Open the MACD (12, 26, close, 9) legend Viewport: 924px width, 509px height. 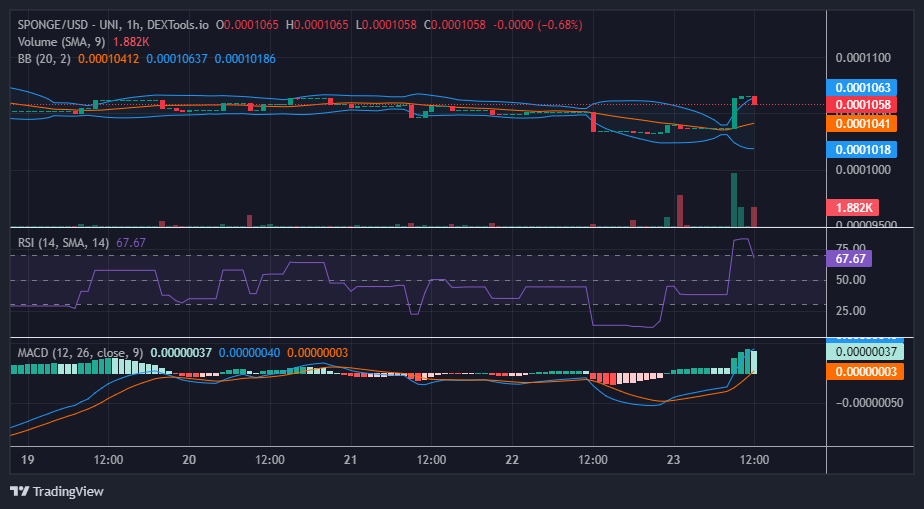[80, 353]
